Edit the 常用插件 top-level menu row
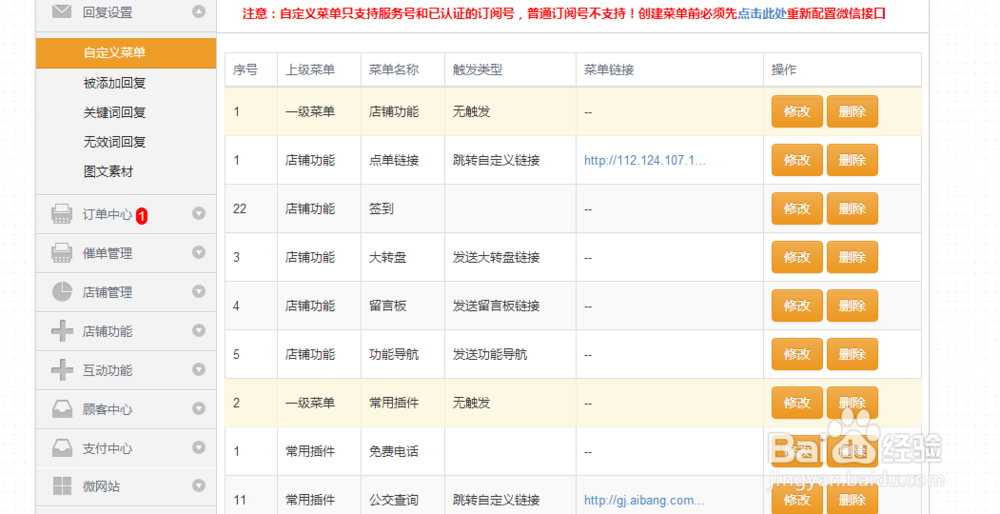The width and height of the screenshot is (1000, 514). coord(797,402)
